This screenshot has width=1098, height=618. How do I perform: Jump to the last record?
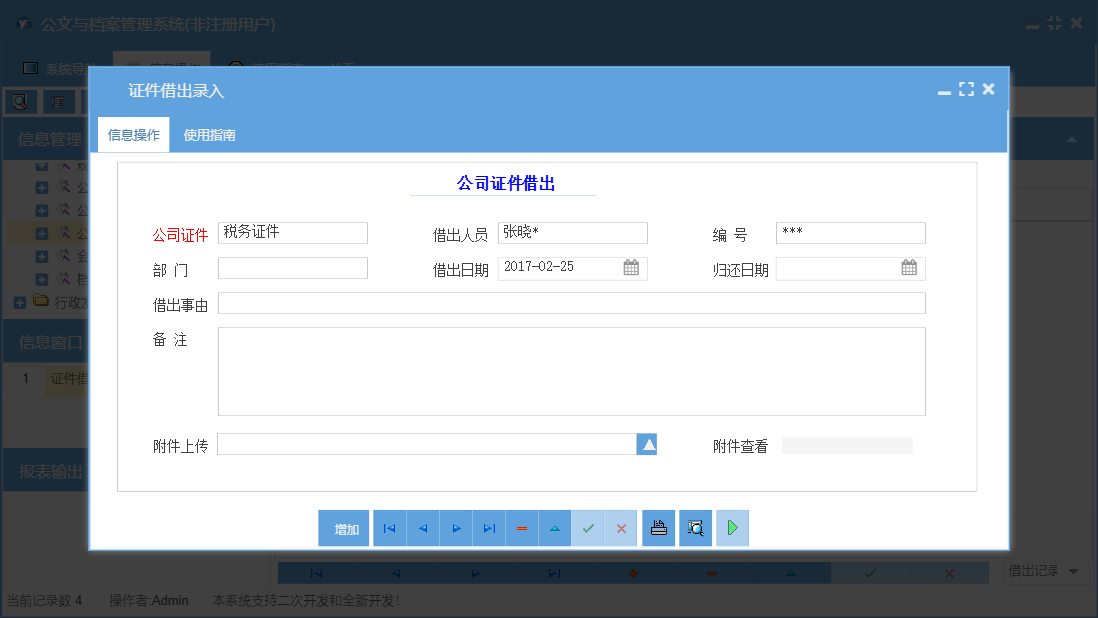tap(489, 528)
